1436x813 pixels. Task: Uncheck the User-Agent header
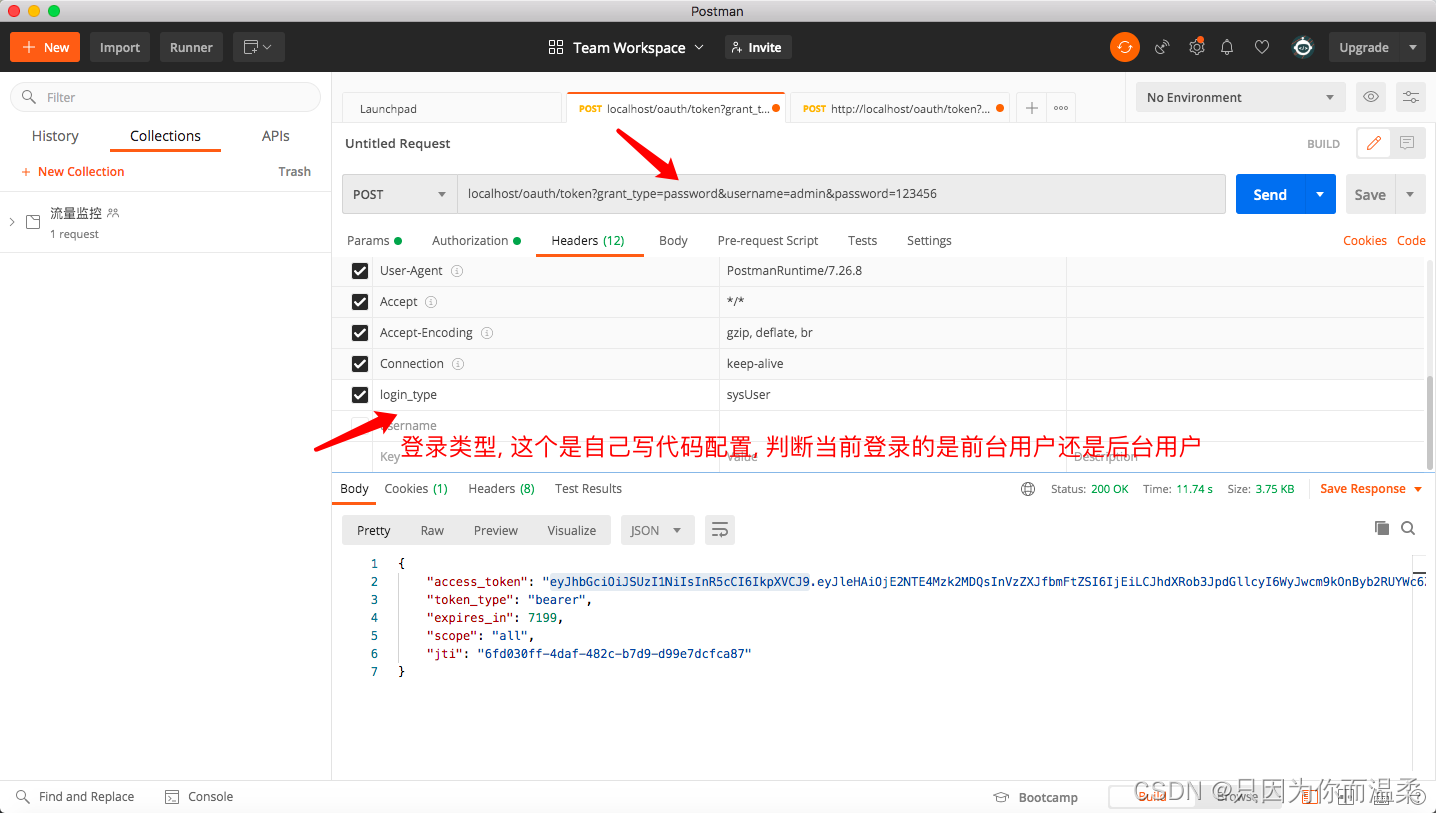point(360,271)
